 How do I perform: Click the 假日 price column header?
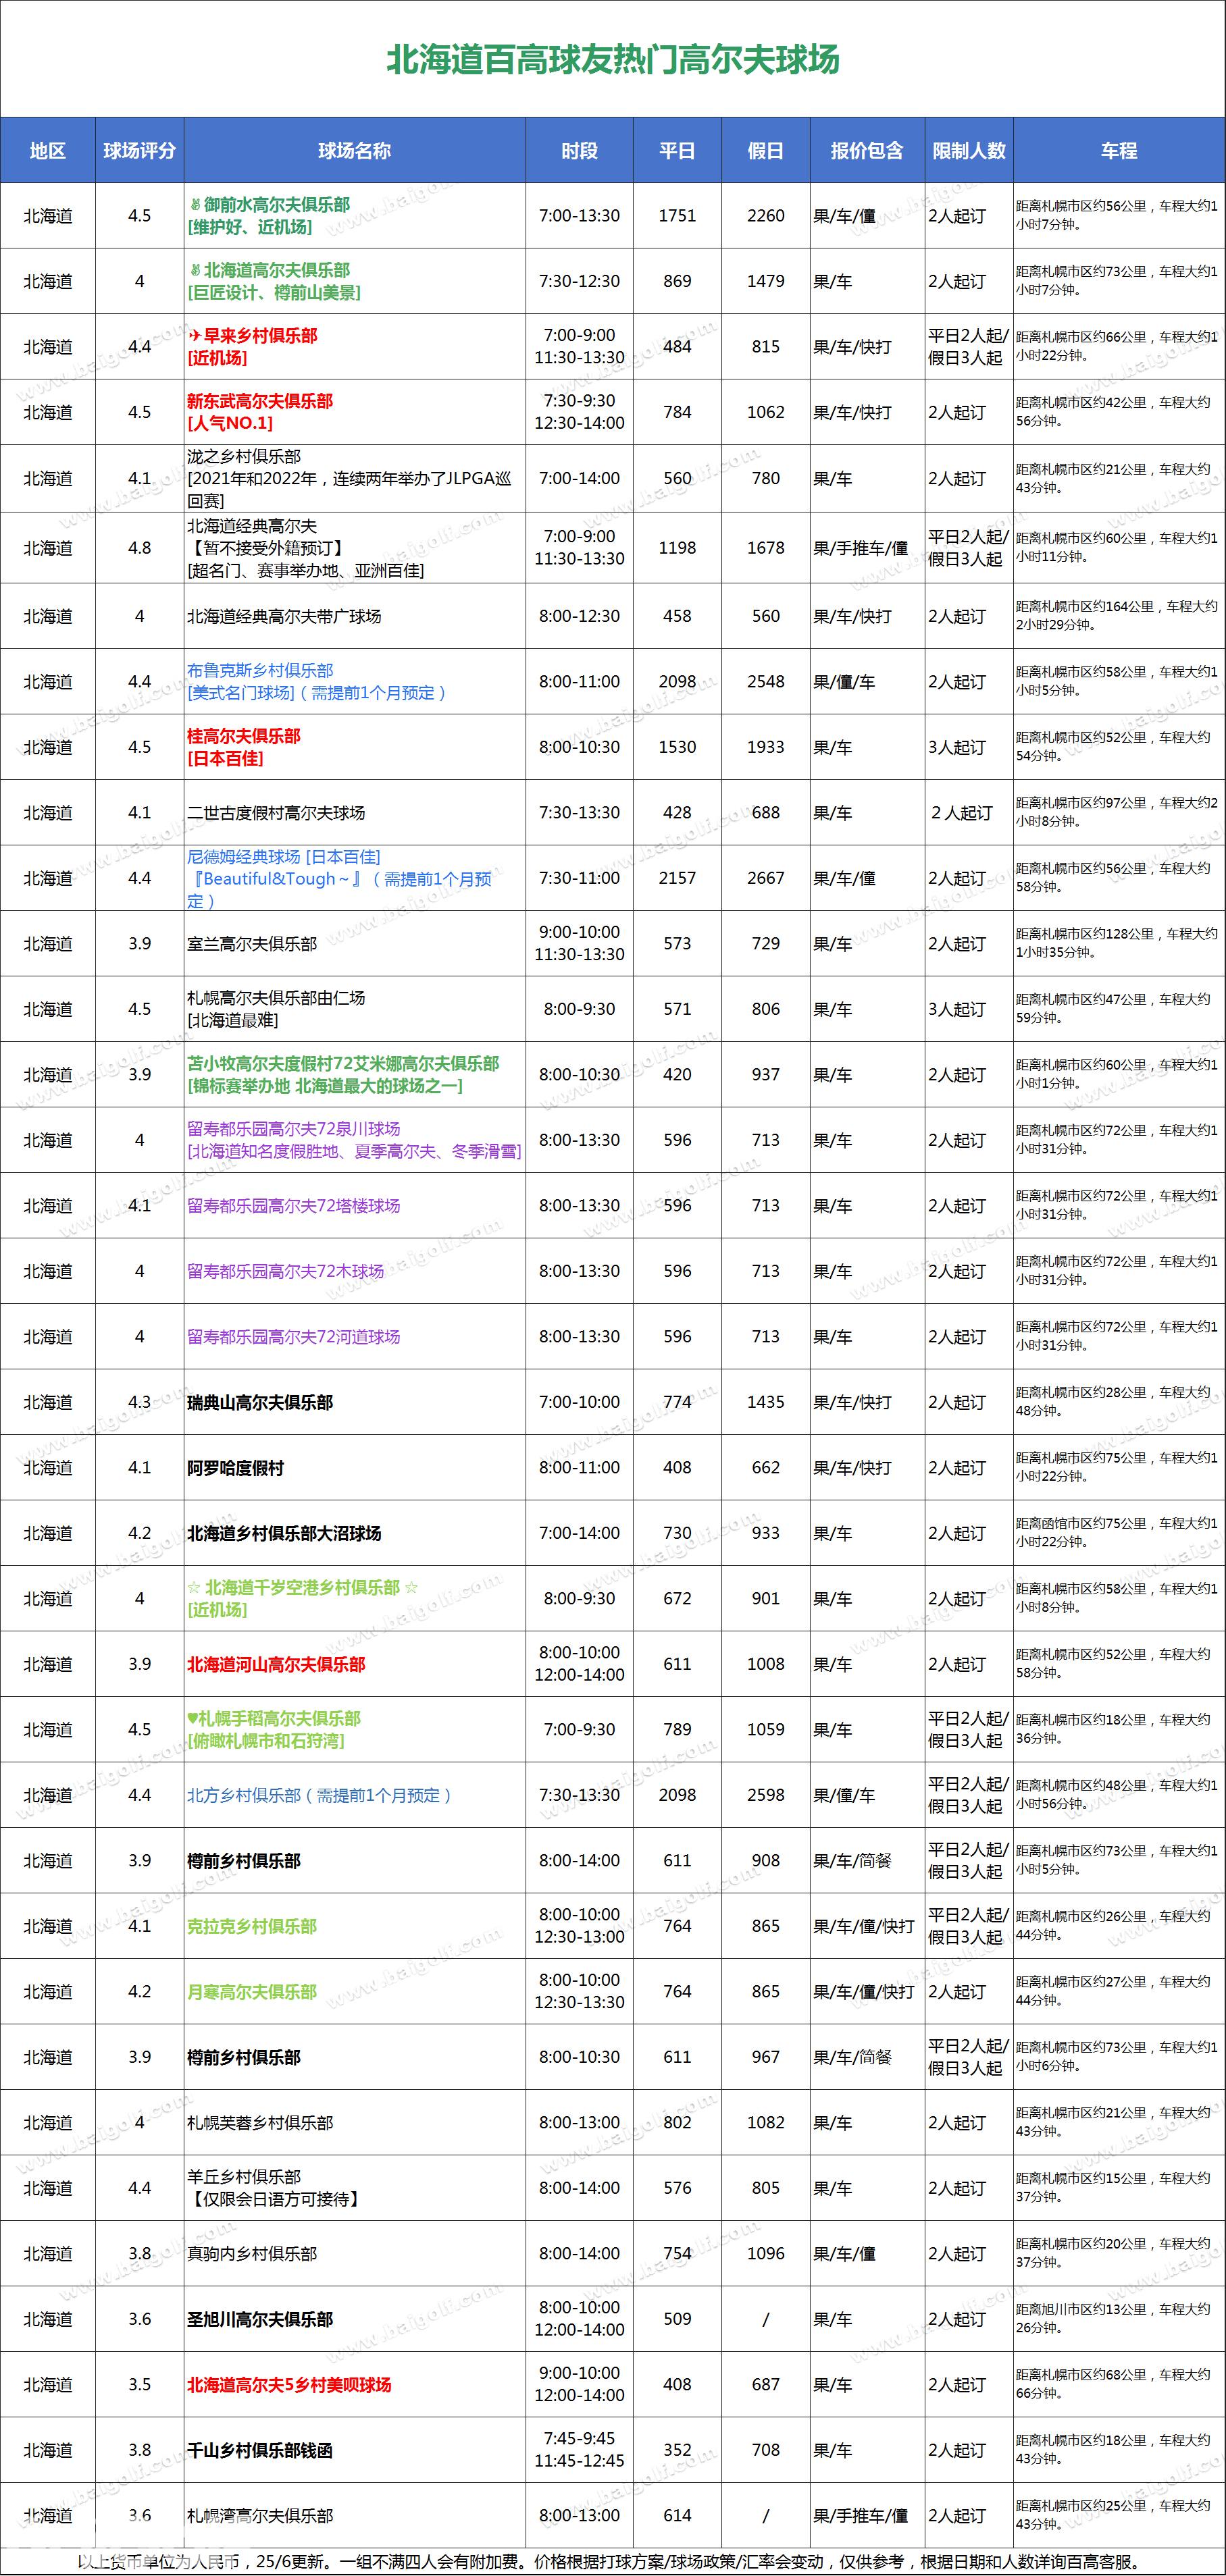point(765,151)
